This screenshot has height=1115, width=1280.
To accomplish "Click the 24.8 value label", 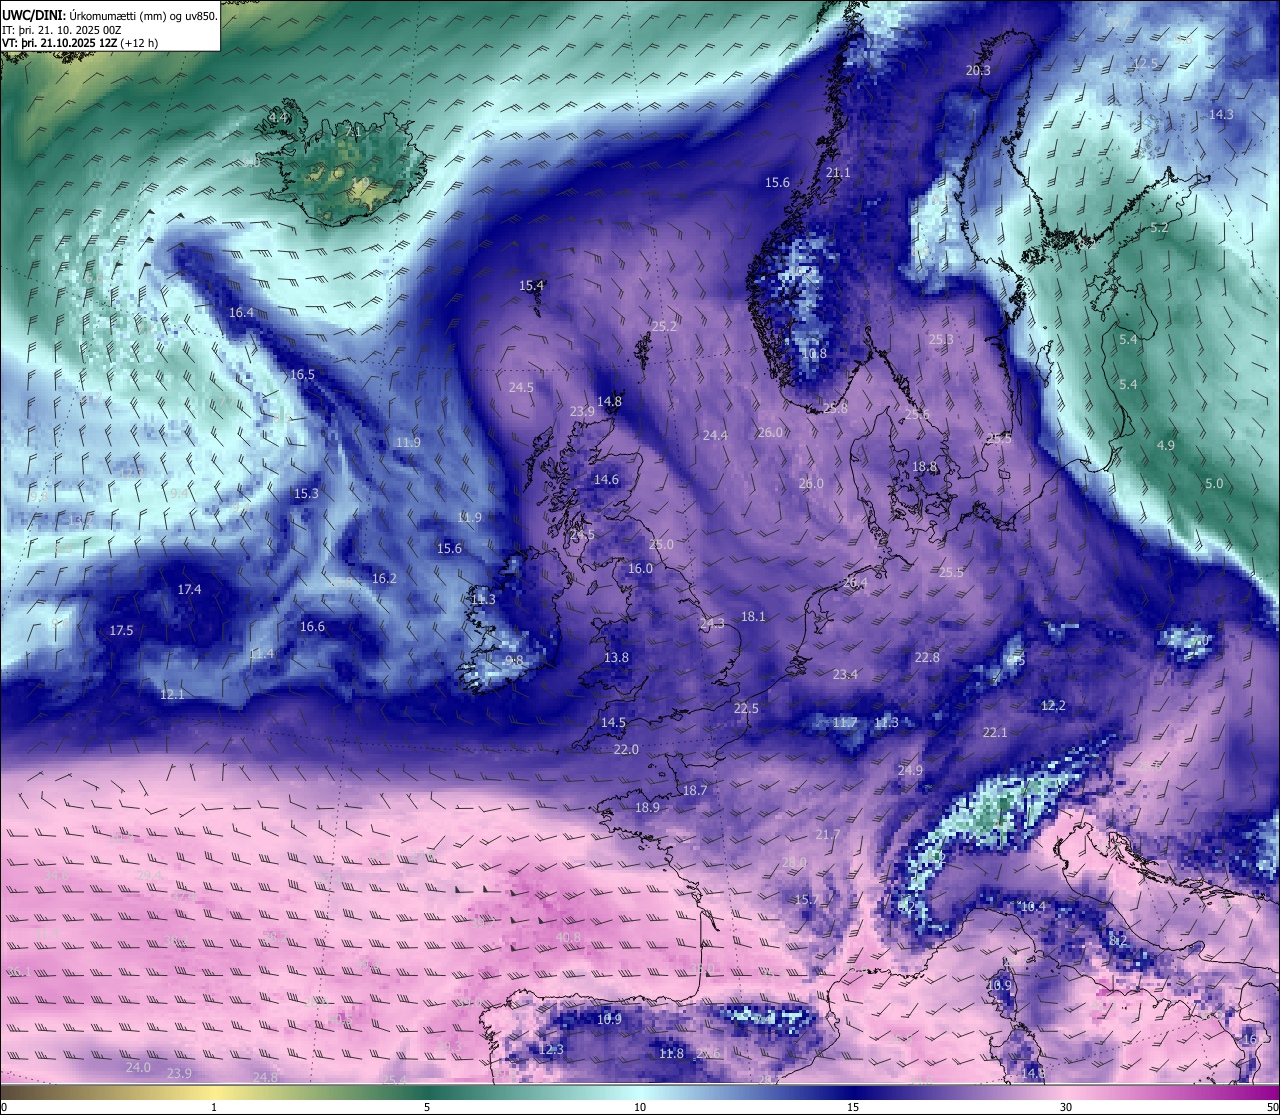I will pyautogui.click(x=265, y=1078).
